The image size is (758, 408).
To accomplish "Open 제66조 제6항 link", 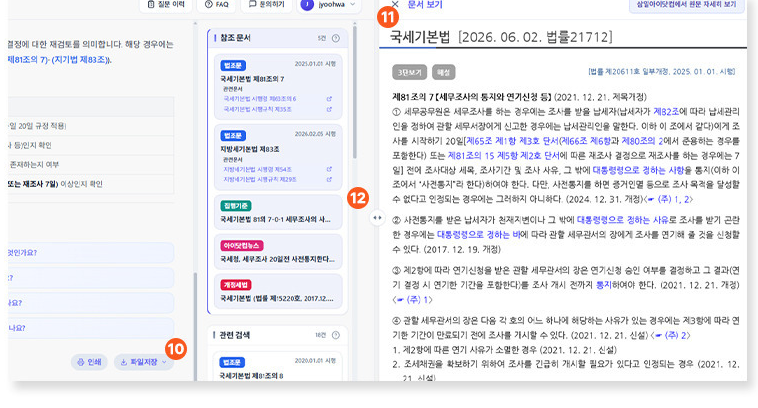I will click(x=585, y=141).
